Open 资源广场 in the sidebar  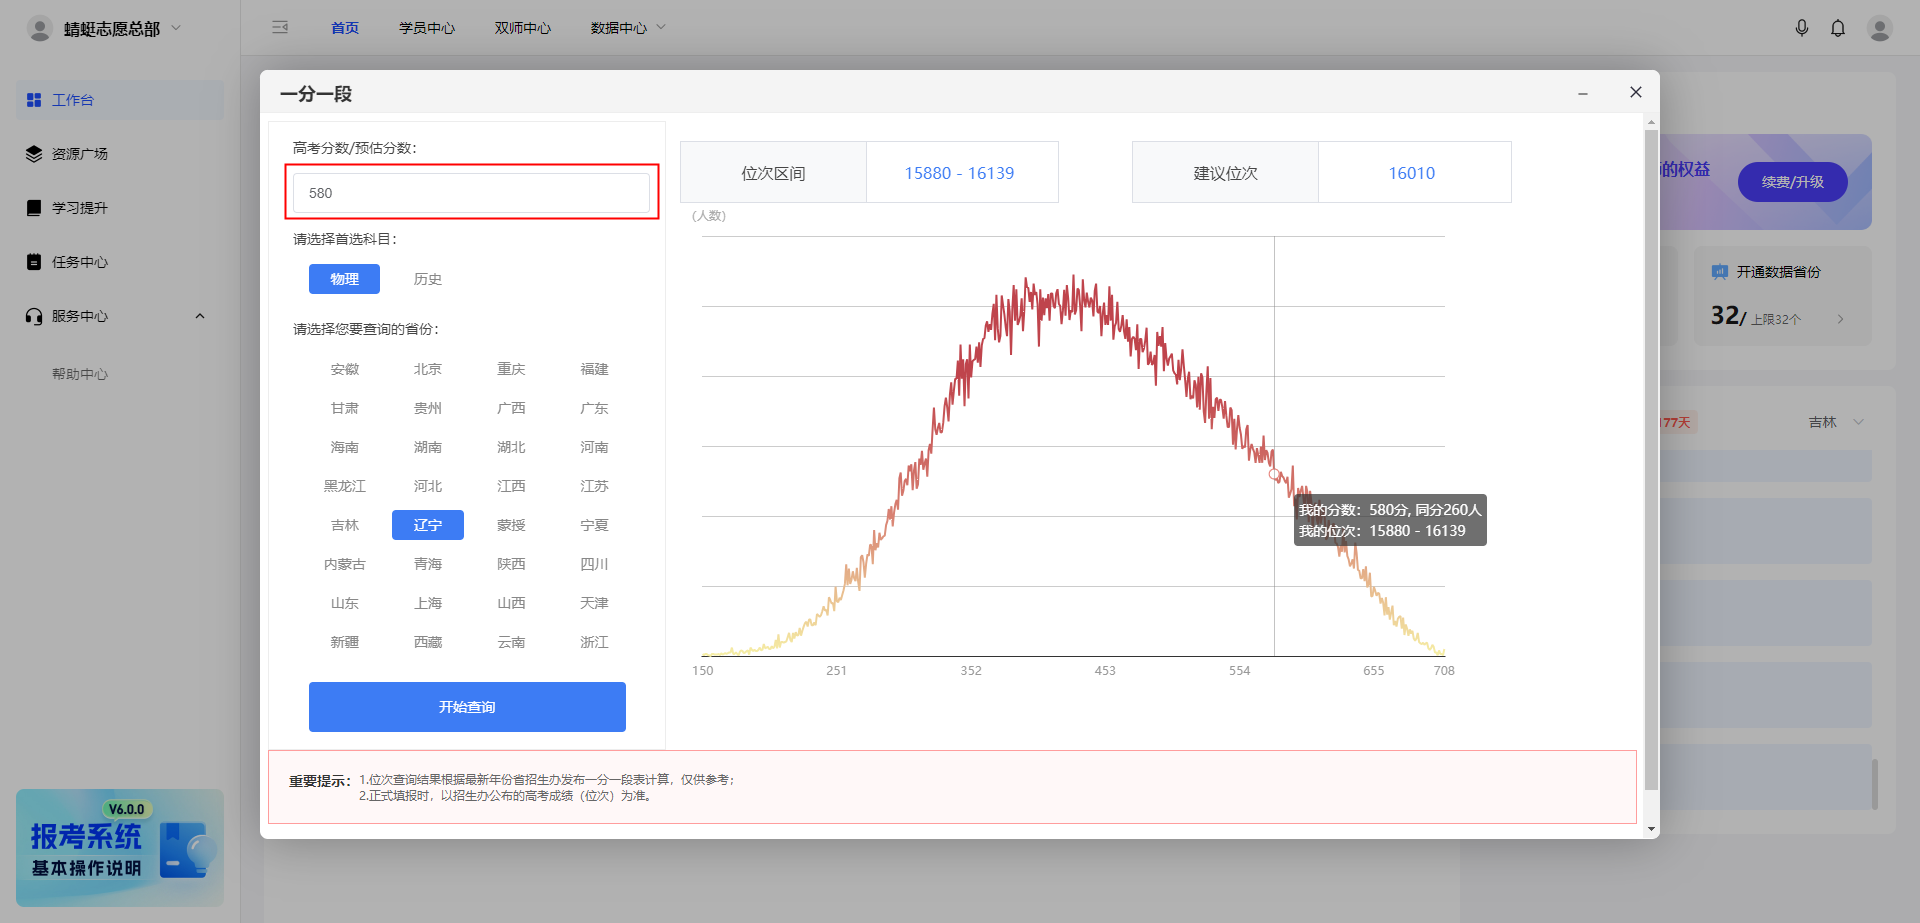click(x=79, y=154)
